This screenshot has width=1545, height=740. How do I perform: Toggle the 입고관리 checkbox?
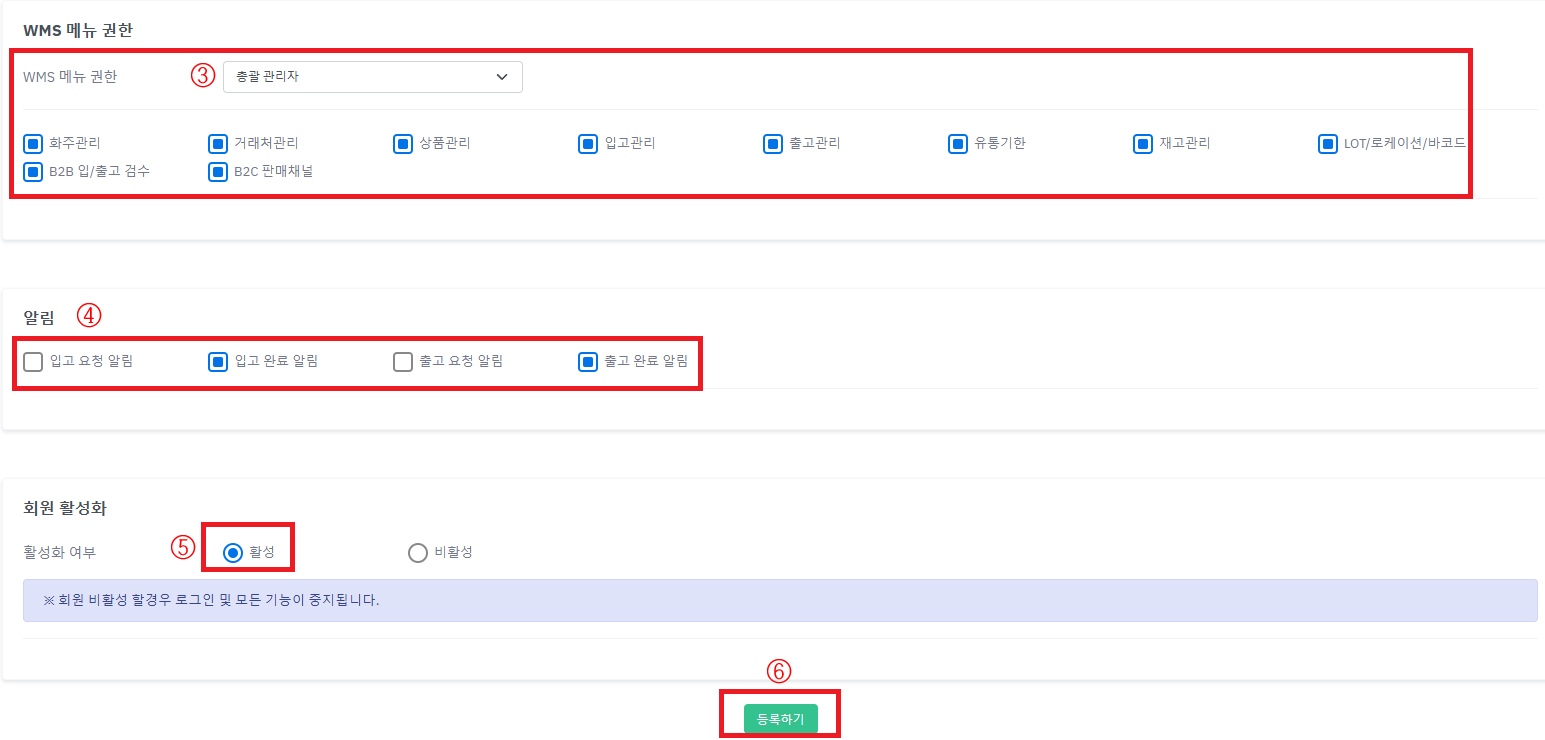(x=588, y=144)
